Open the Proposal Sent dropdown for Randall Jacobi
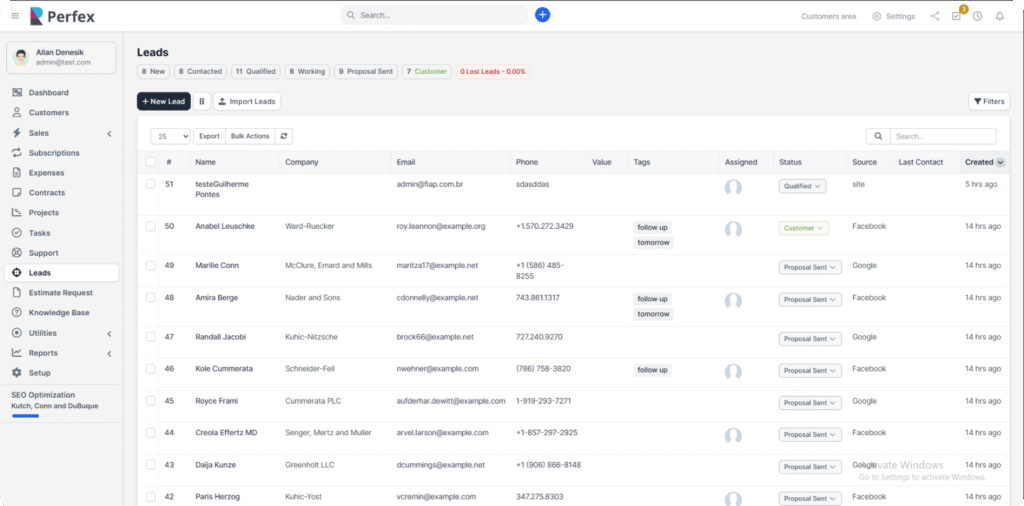Viewport: 1024px width, 506px height. (x=810, y=339)
